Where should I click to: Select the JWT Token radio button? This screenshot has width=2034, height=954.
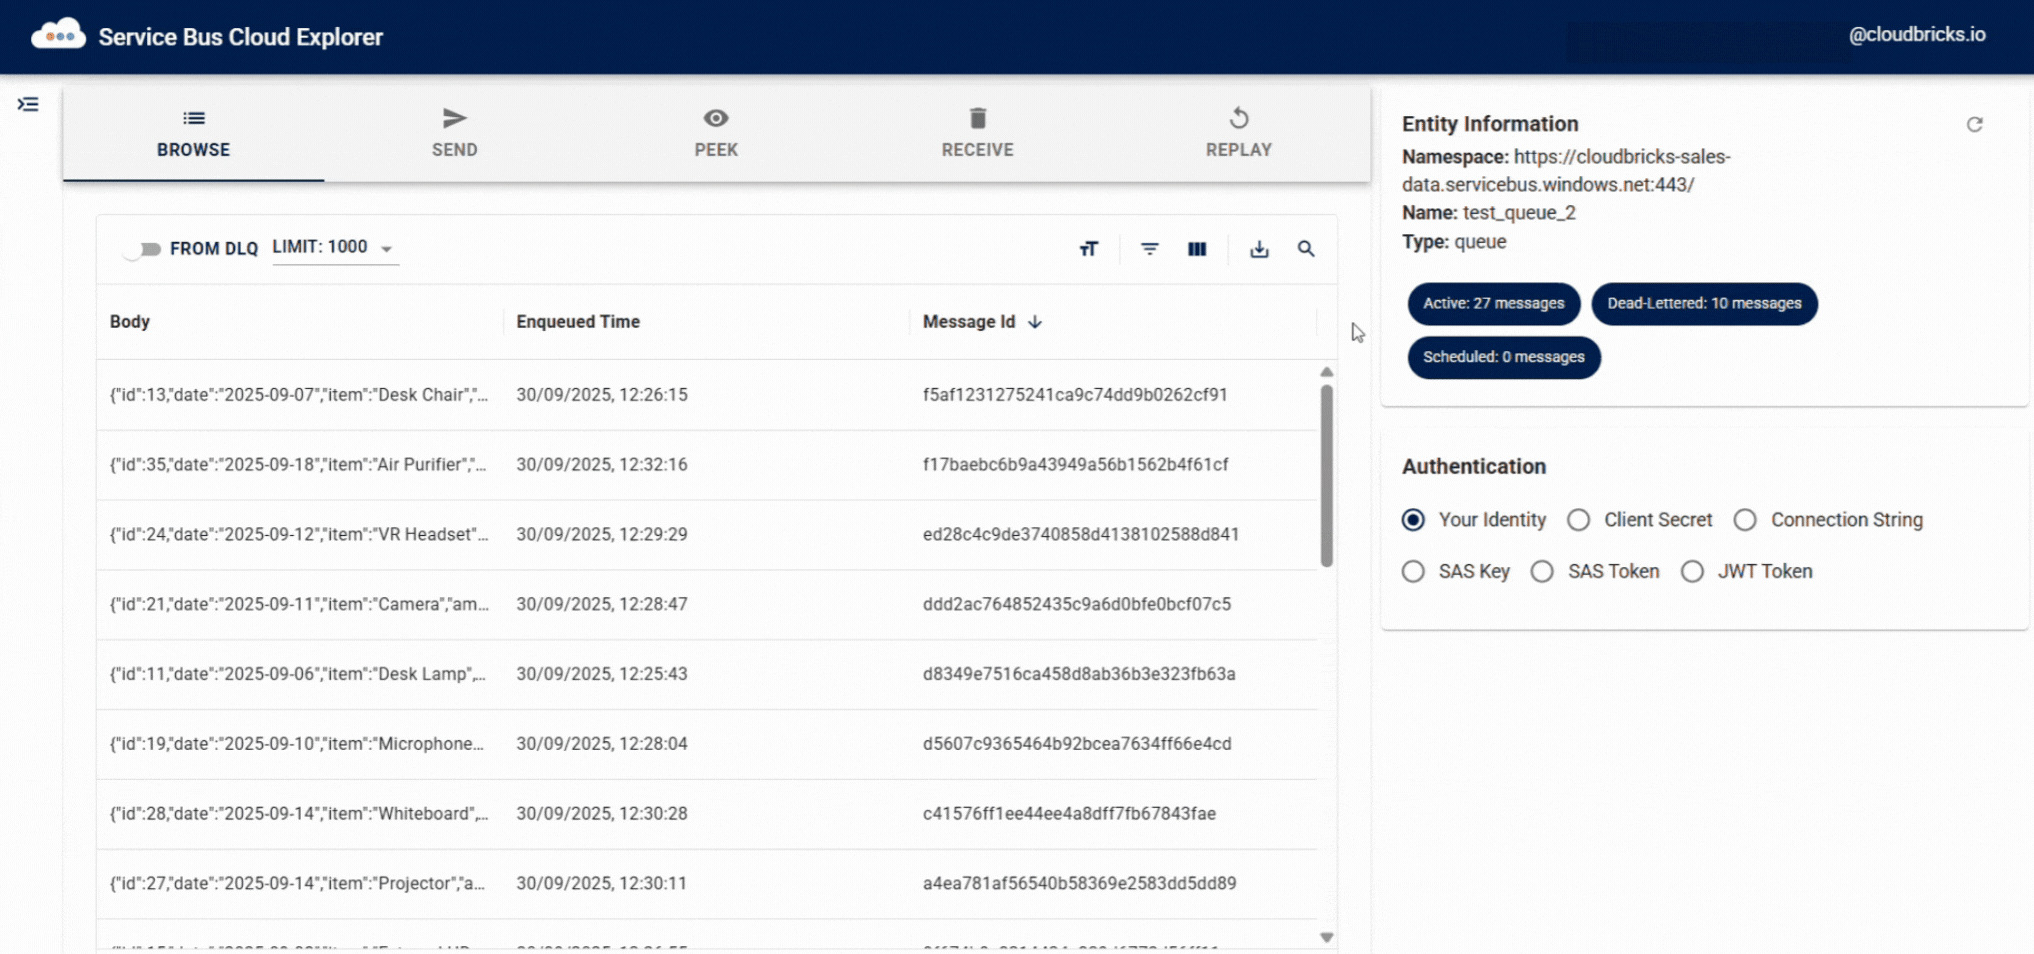click(x=1692, y=571)
